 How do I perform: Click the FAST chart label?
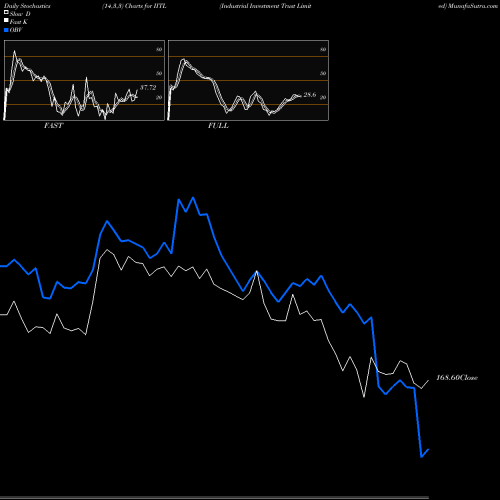[53, 126]
